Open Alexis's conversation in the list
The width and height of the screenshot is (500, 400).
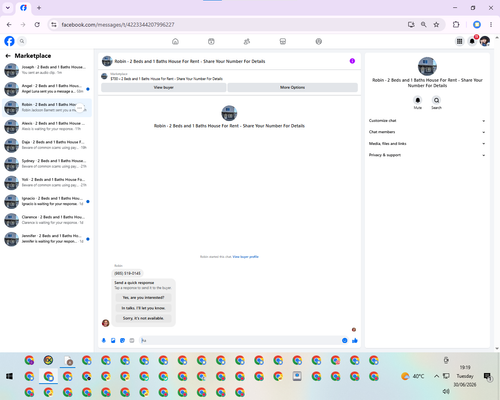47,126
